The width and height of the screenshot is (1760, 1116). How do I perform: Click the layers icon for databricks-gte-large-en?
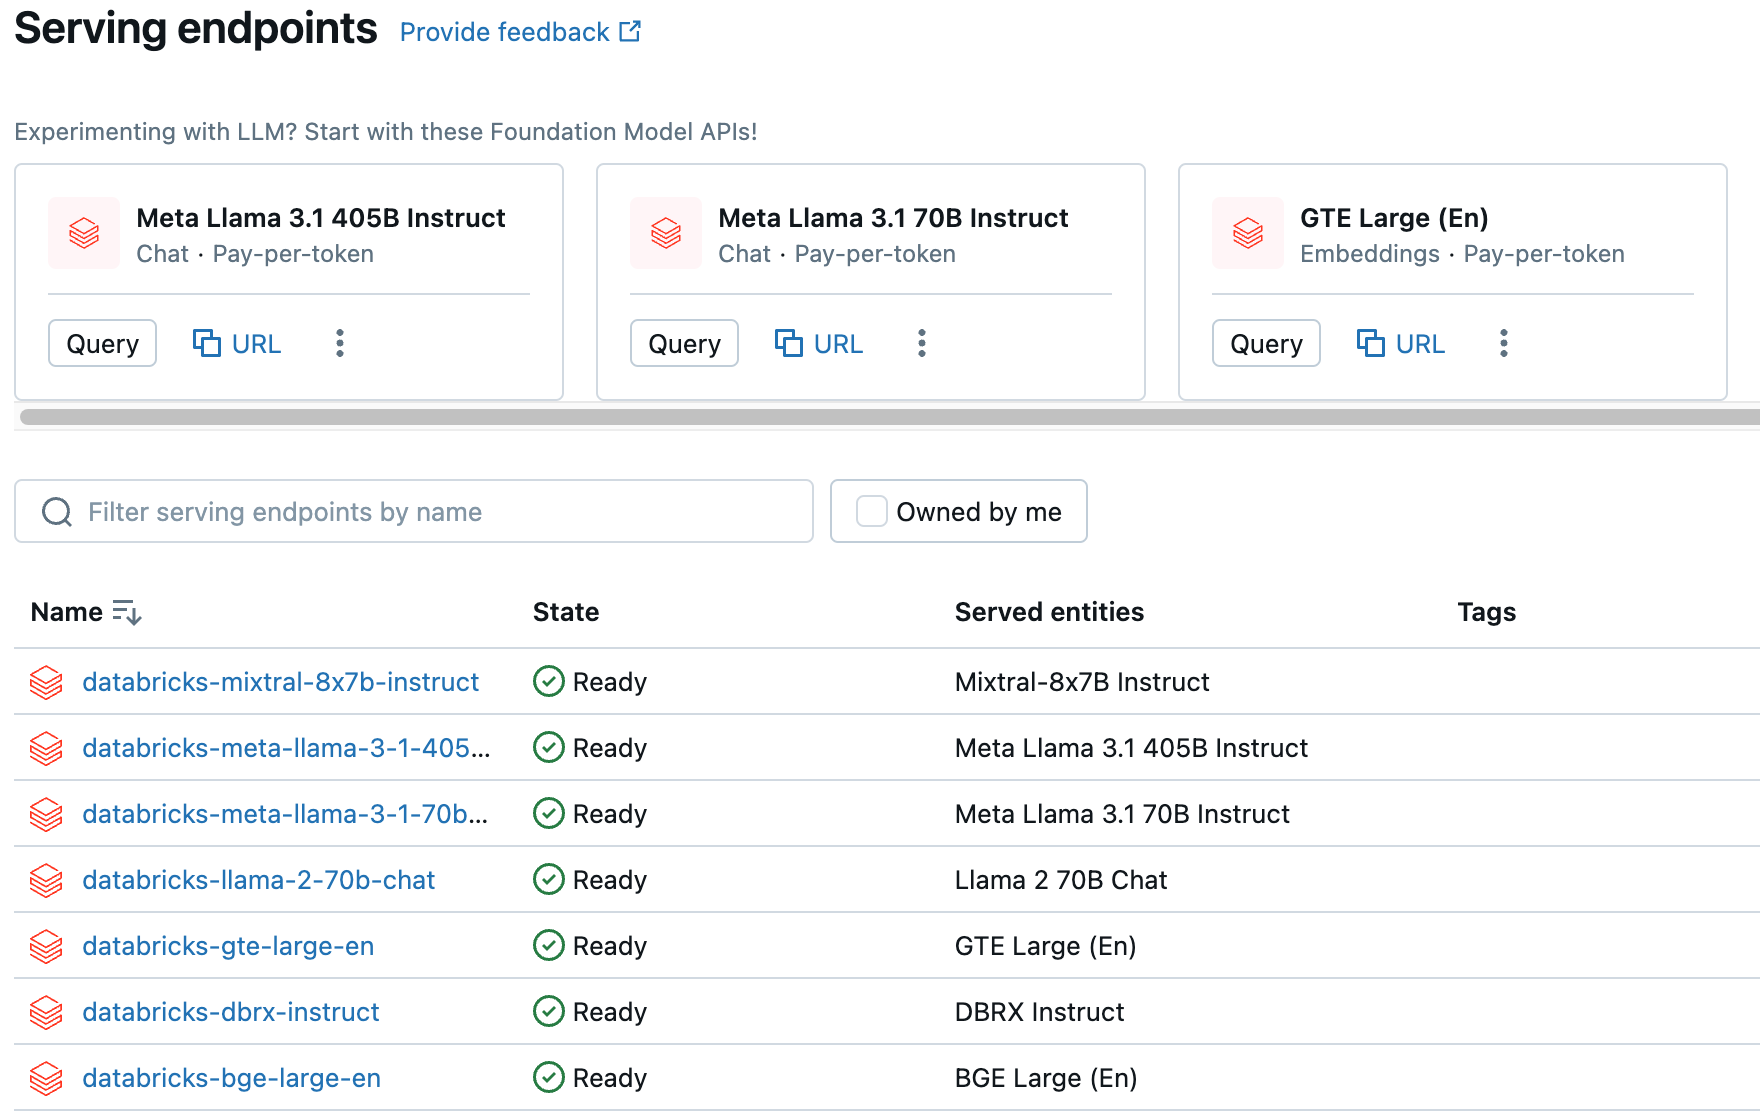(46, 946)
